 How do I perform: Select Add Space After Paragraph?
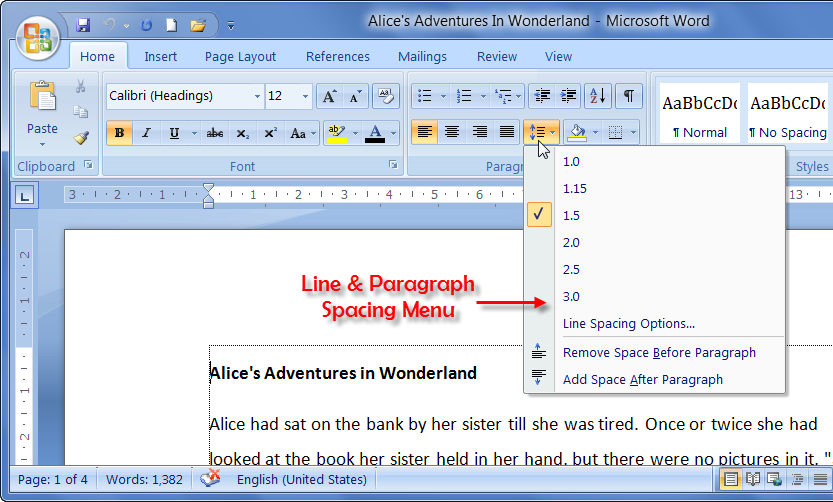(654, 379)
